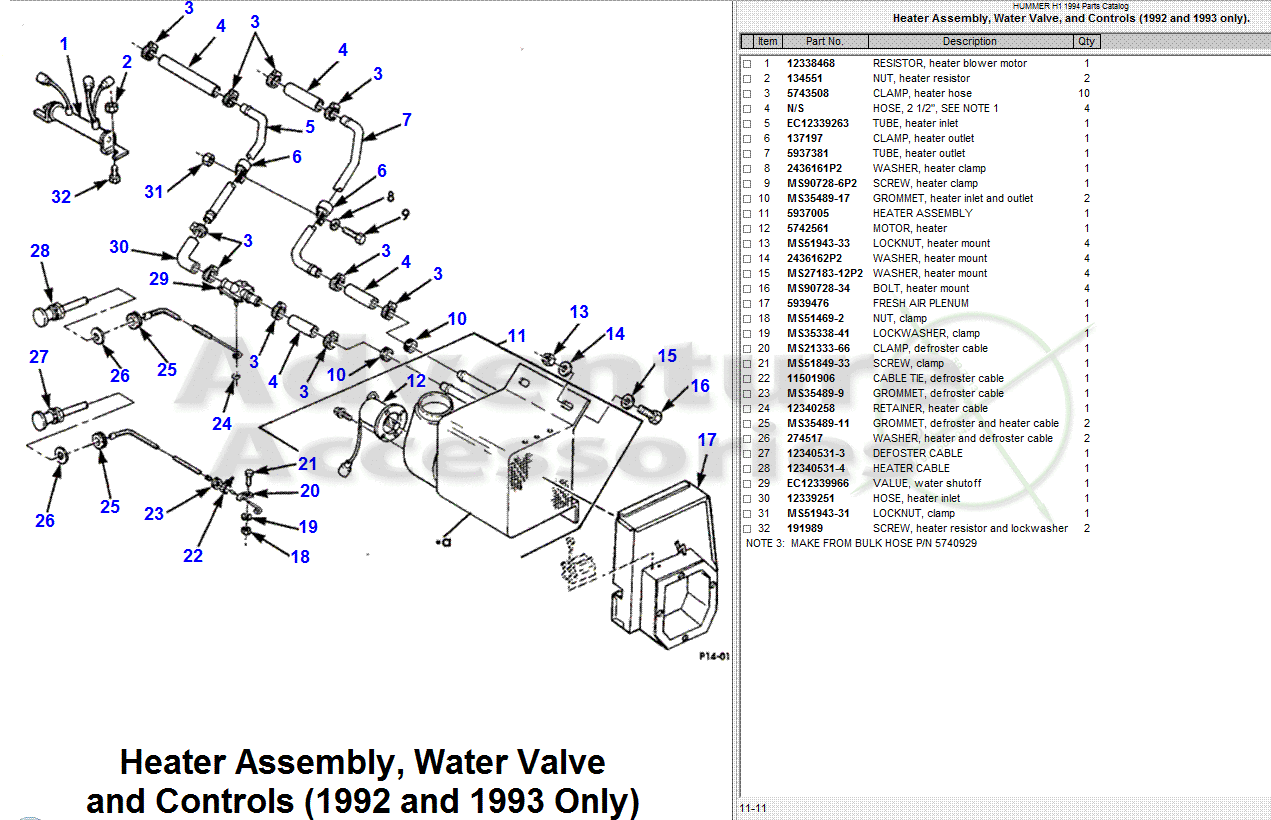Select part number 5939476

coord(808,303)
